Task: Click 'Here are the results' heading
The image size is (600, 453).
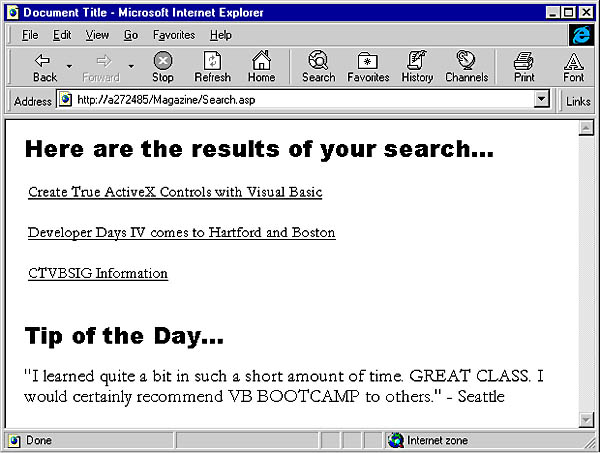Action: [259, 150]
